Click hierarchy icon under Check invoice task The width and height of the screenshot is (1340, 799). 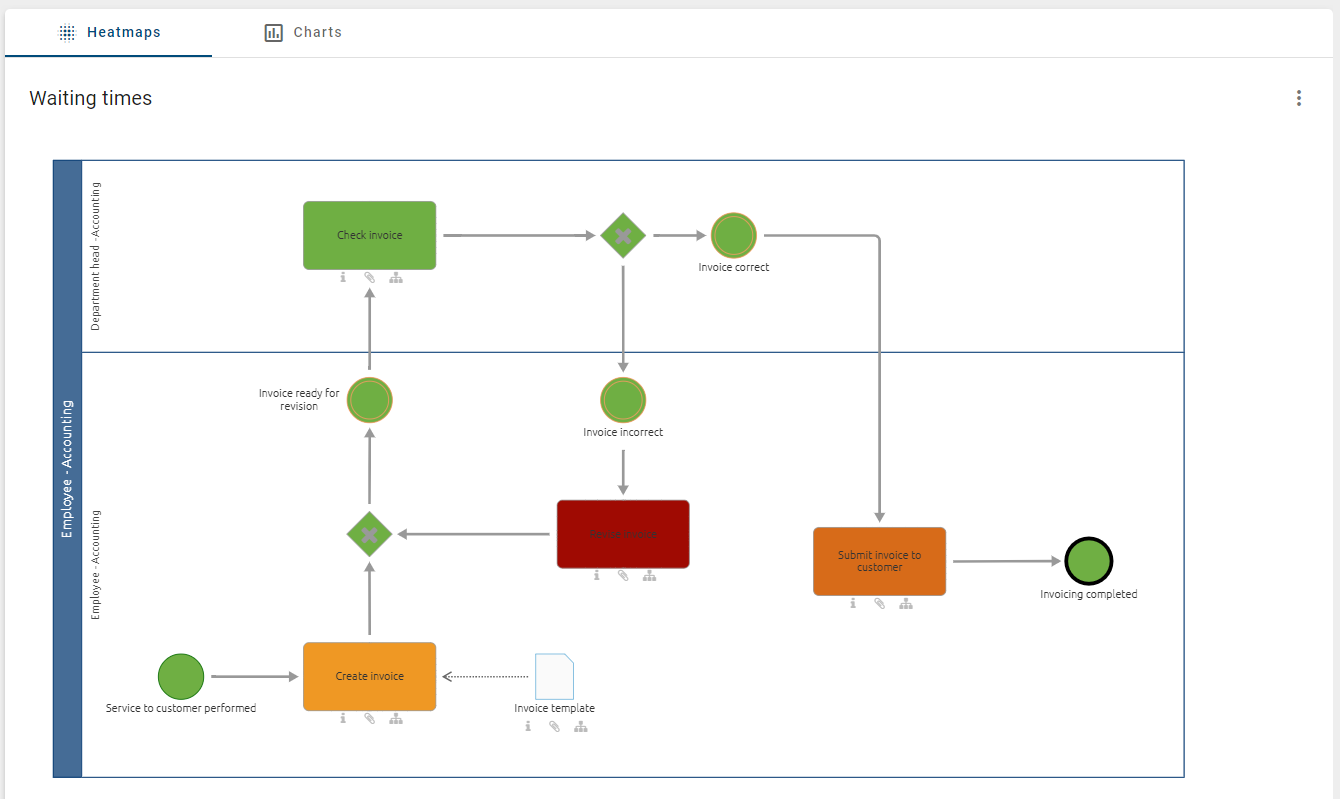point(396,278)
